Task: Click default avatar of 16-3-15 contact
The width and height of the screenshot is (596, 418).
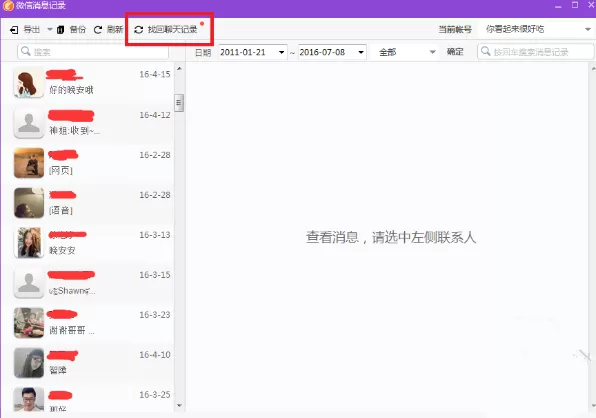Action: [x=29, y=283]
